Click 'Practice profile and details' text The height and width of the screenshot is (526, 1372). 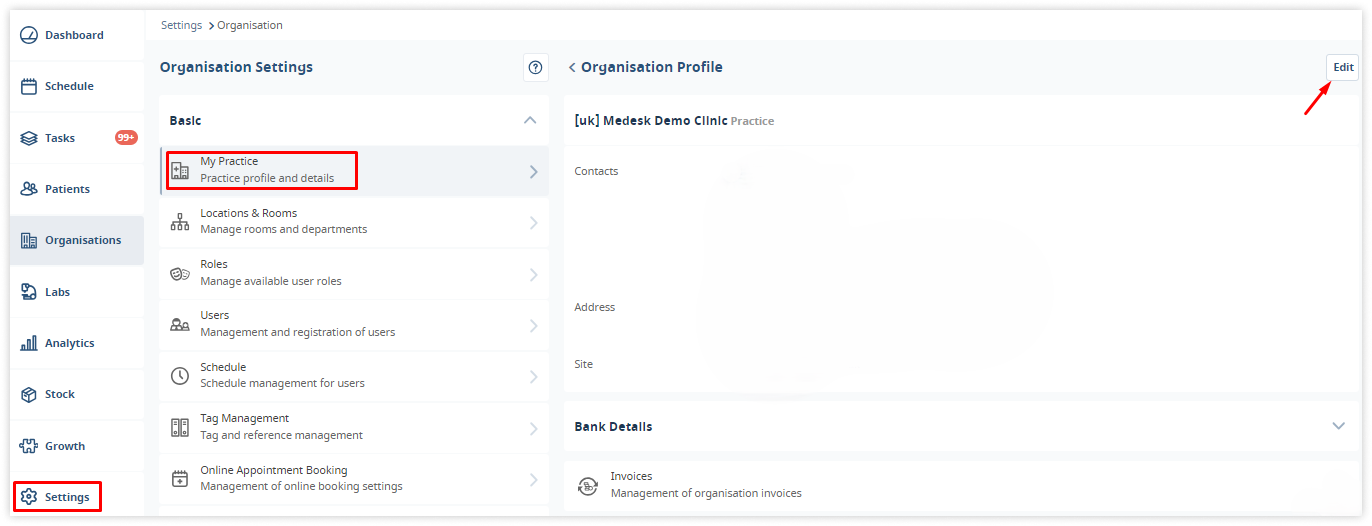point(267,179)
